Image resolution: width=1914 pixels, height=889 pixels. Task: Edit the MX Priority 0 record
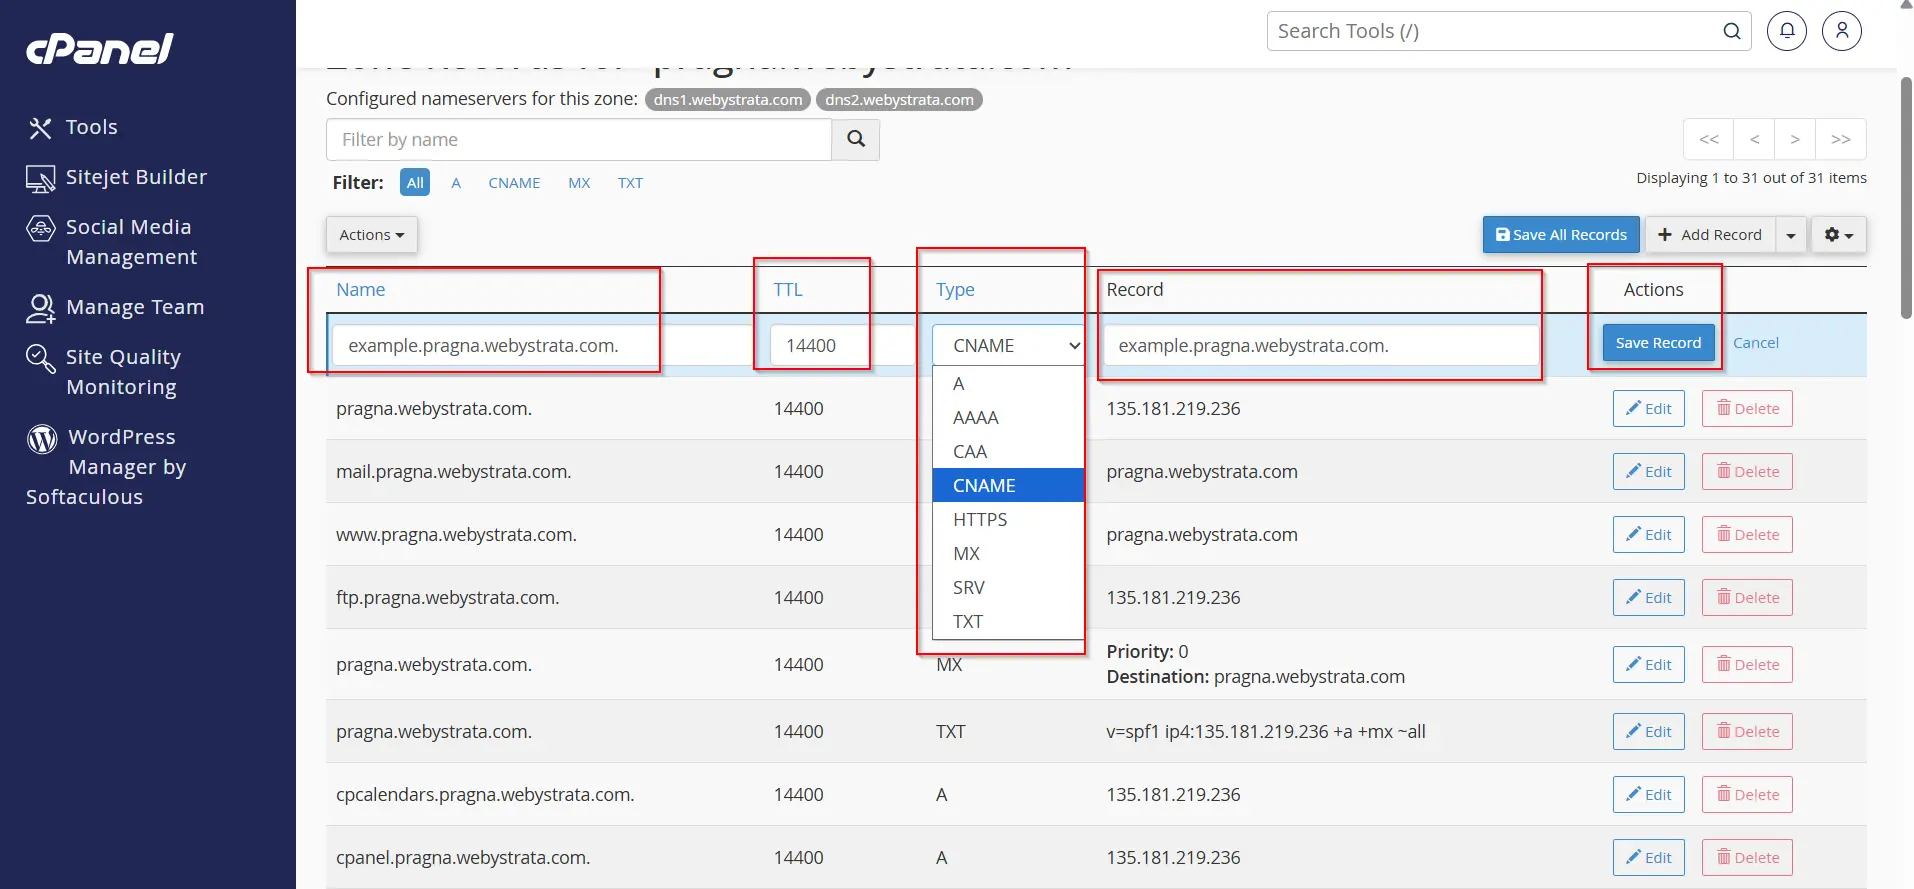(x=1648, y=665)
